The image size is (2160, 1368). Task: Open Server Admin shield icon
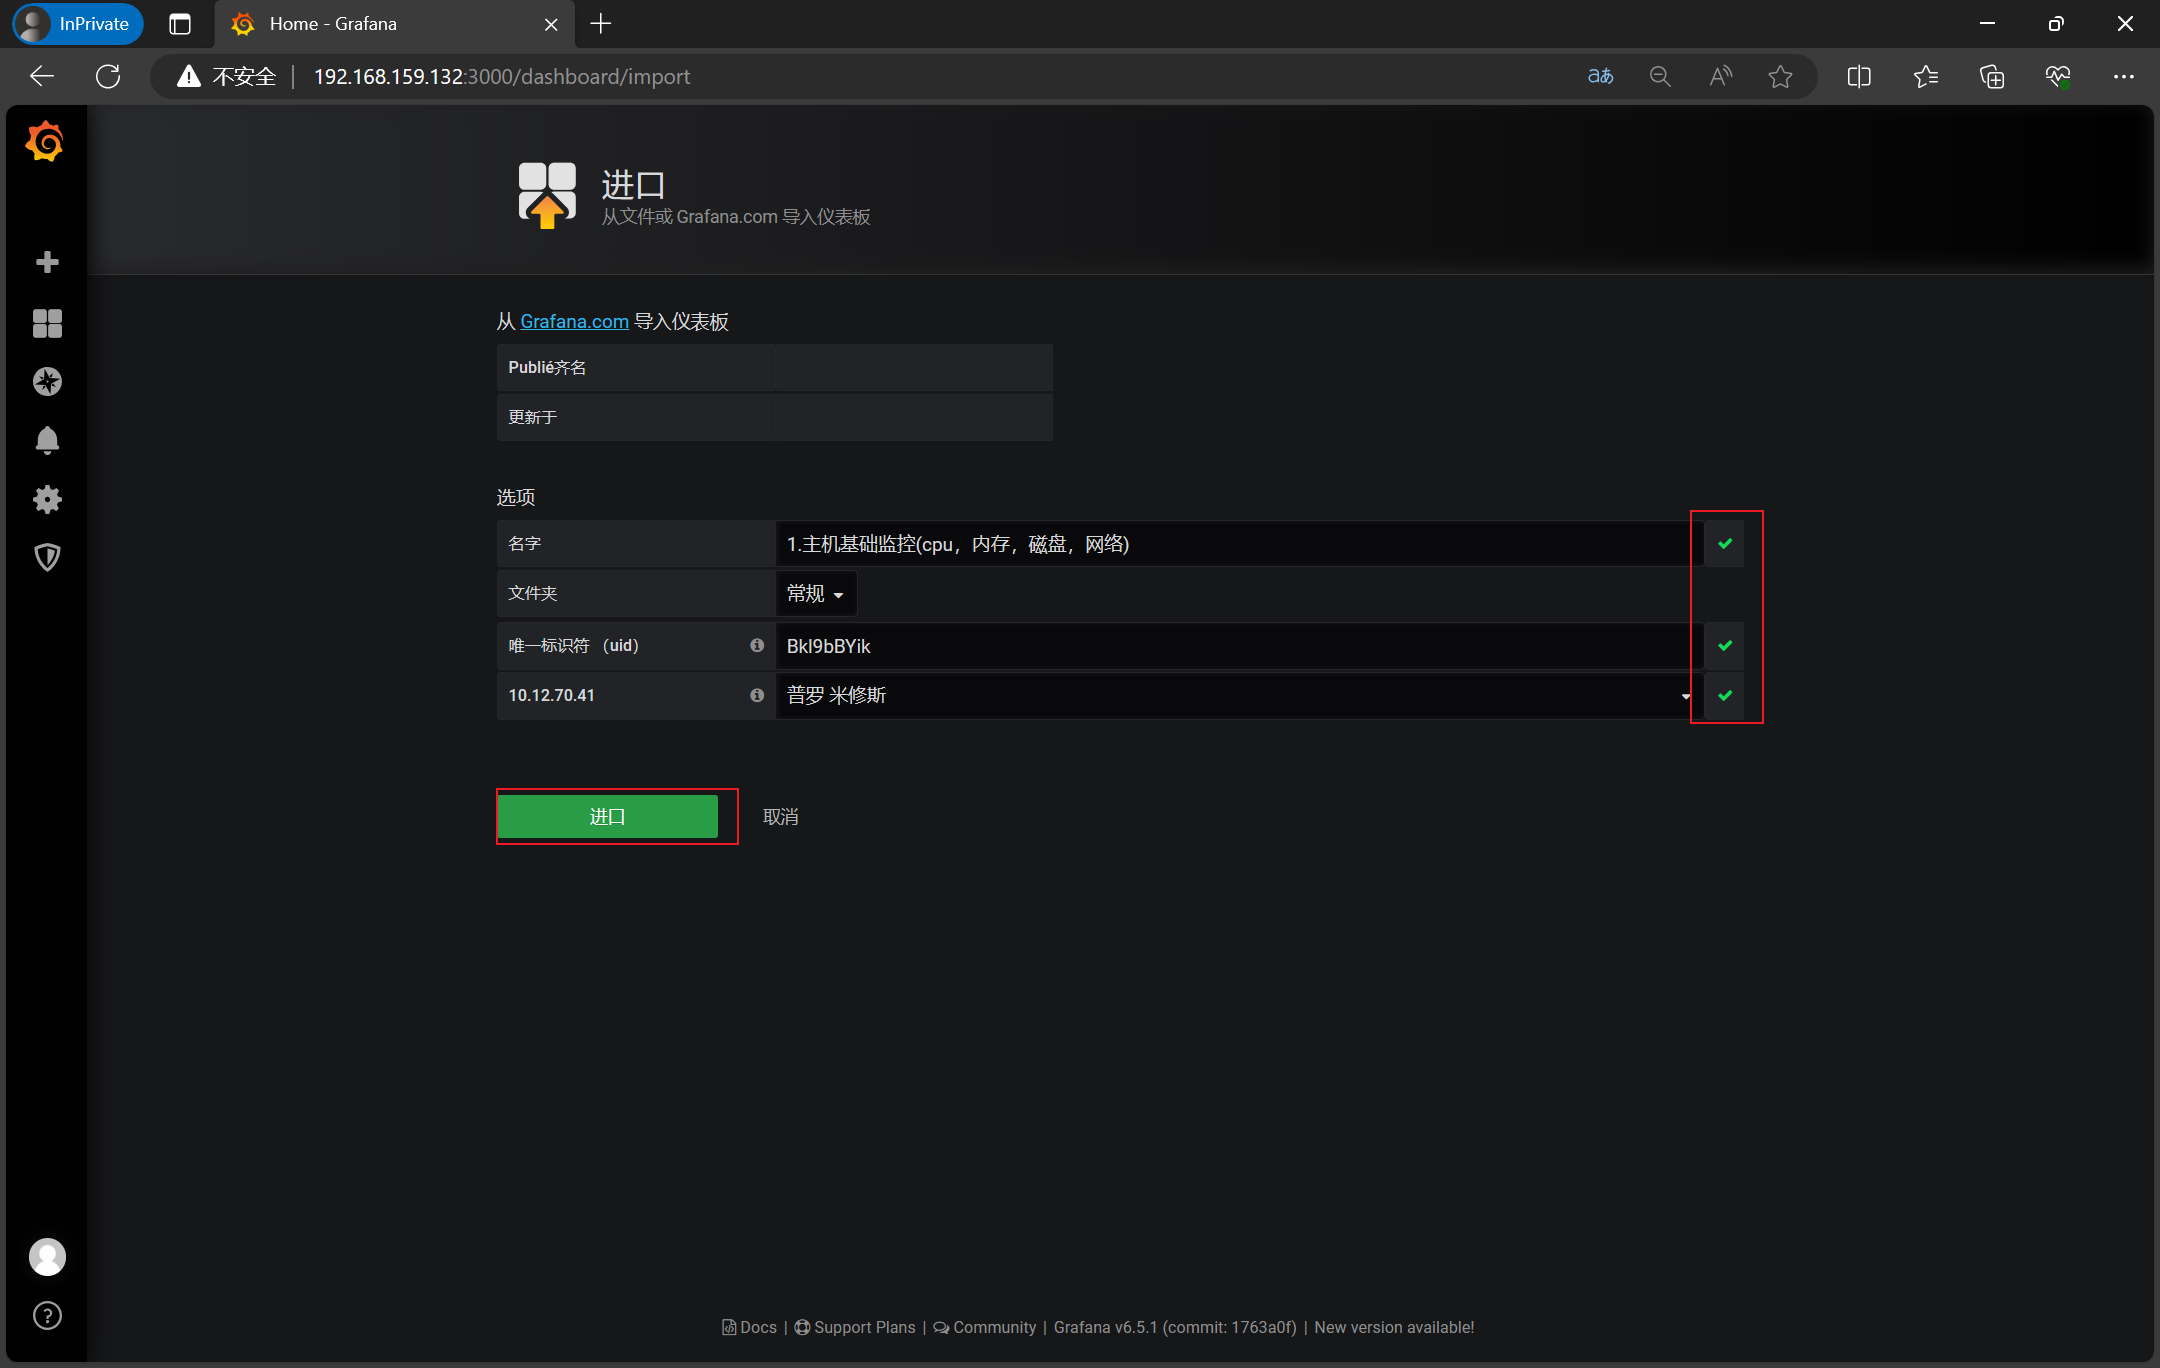point(47,557)
